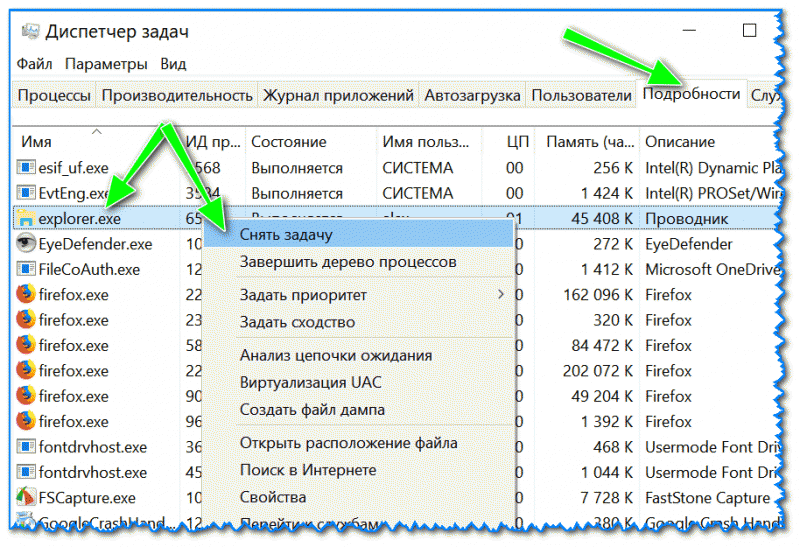Click the FSCapture.exe process icon
The width and height of the screenshot is (800, 547).
click(x=26, y=497)
